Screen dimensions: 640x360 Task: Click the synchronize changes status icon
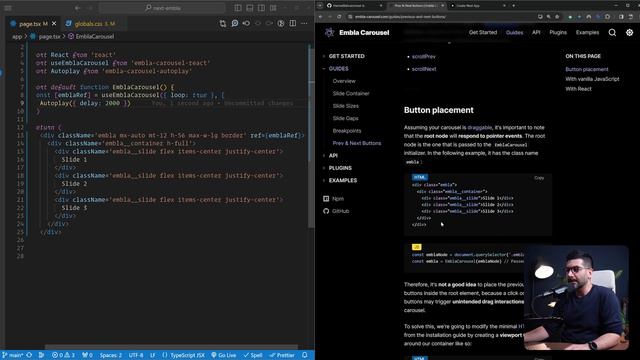[29, 355]
